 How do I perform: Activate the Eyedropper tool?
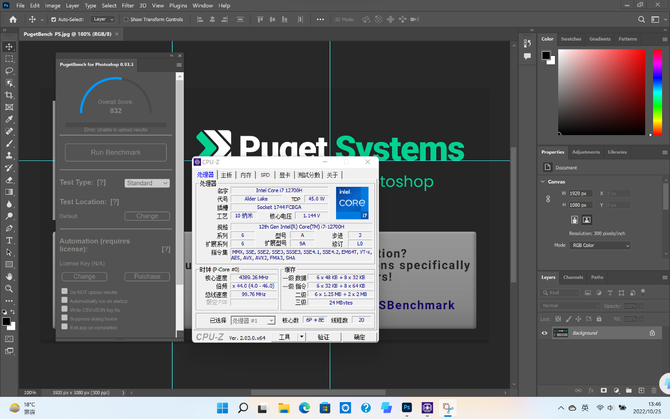tap(9, 119)
